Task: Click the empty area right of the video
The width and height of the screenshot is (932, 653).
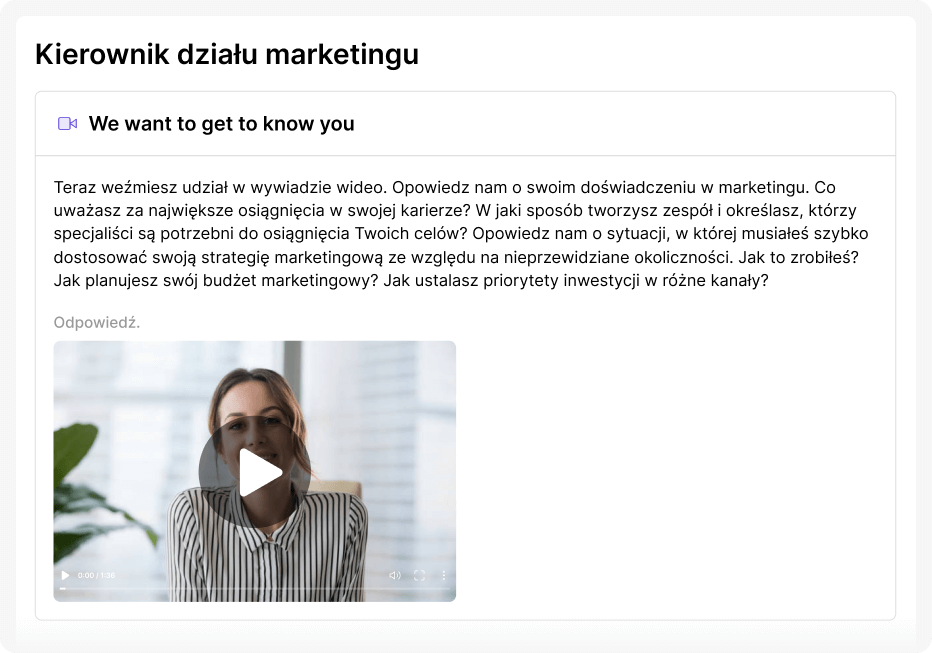Action: tap(675, 471)
